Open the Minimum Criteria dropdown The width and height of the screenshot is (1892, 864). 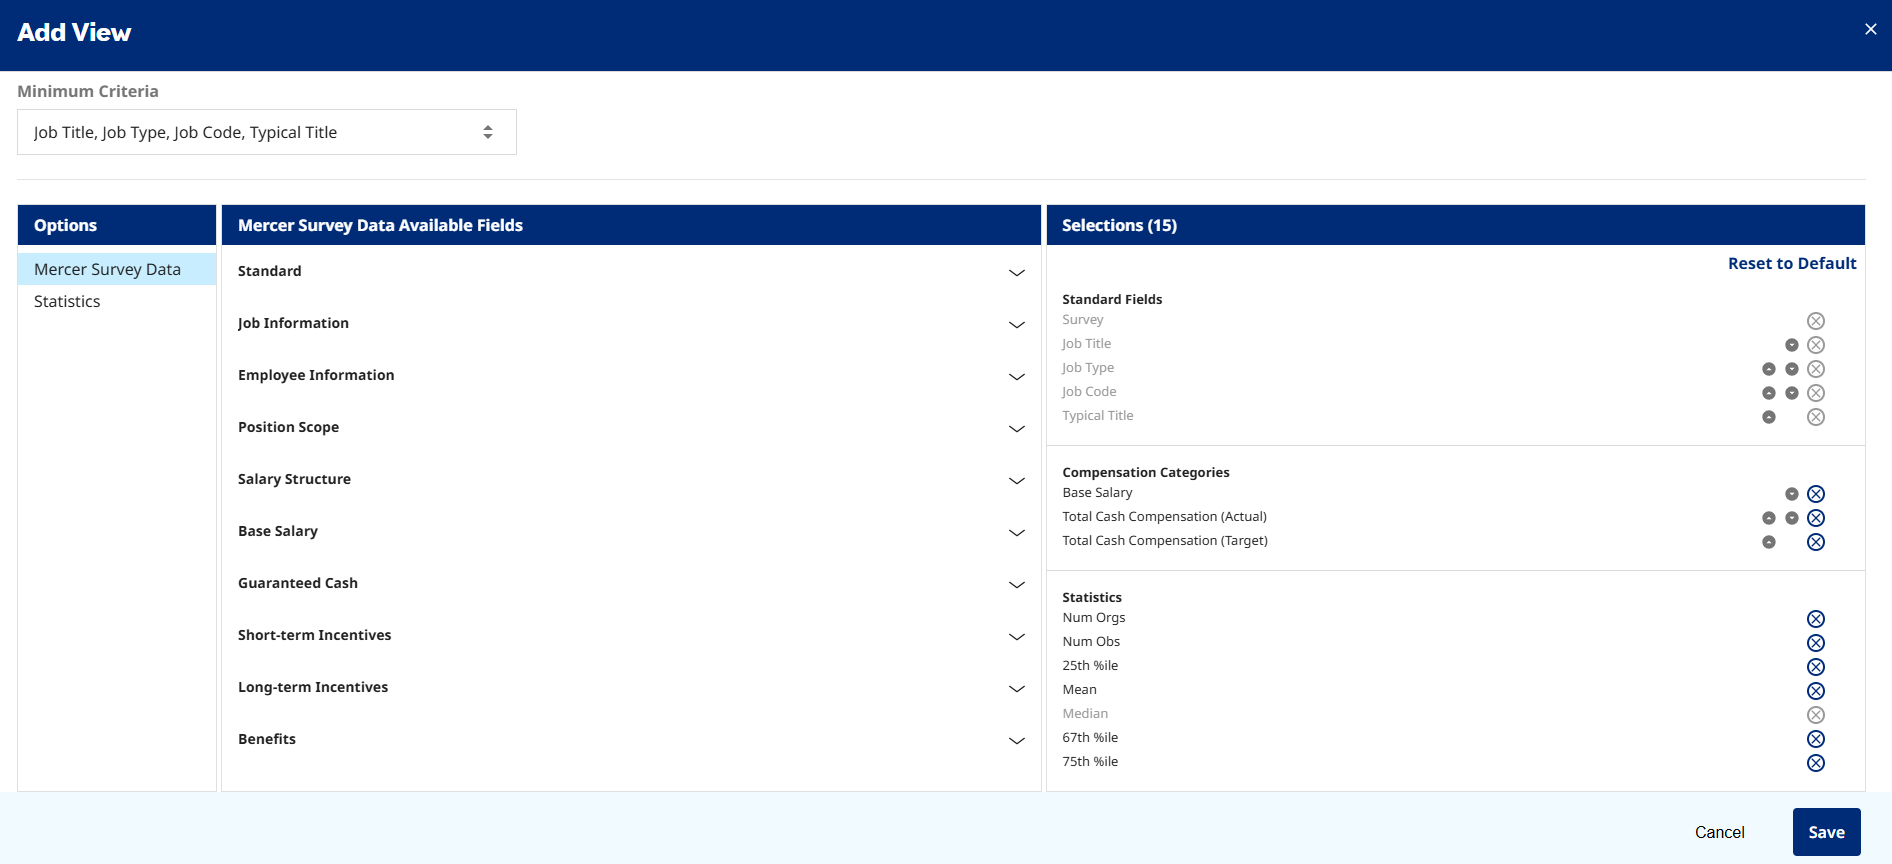[x=267, y=132]
